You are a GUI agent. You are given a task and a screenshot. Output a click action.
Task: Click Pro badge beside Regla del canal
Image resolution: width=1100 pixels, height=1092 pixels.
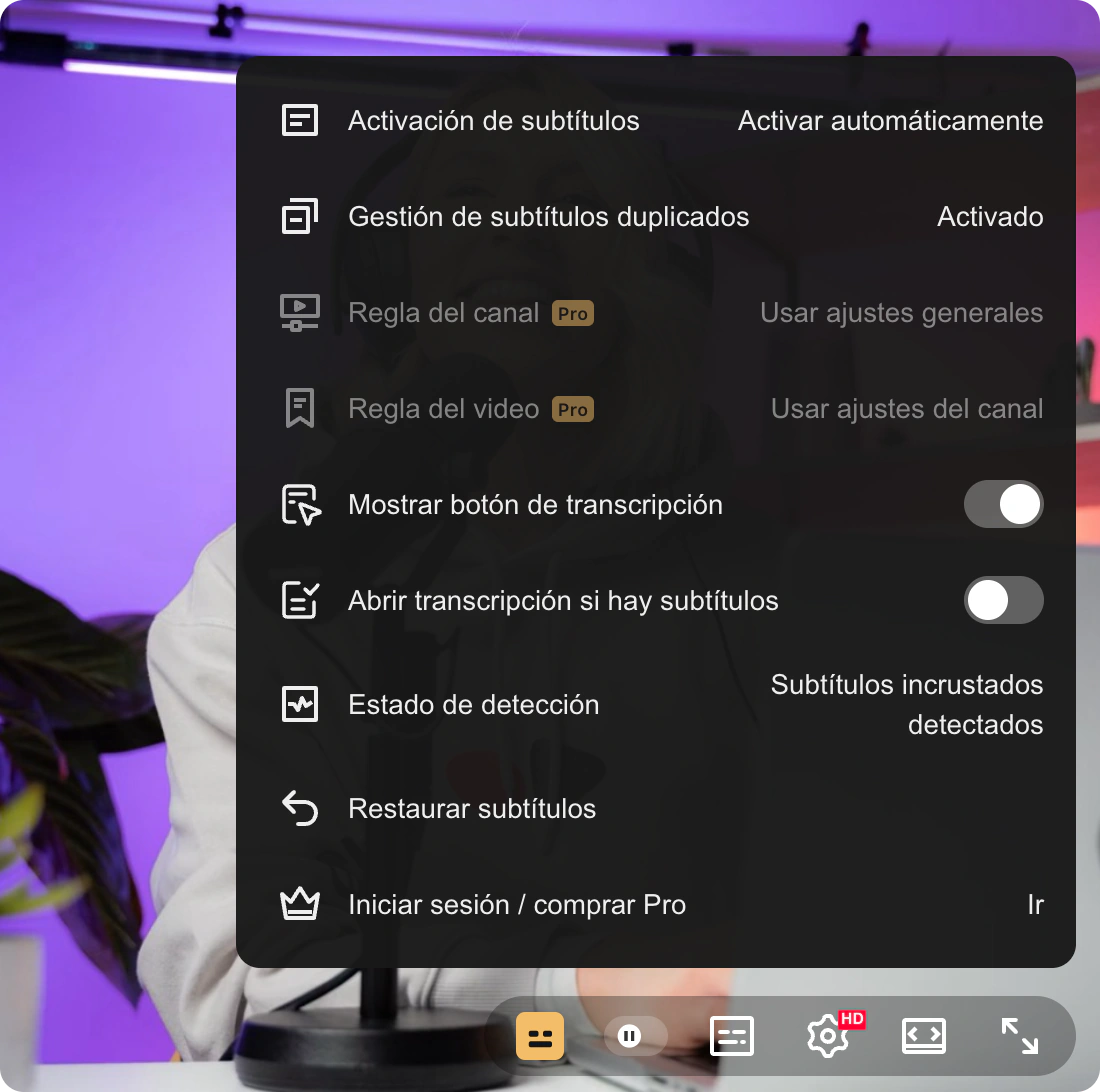pyautogui.click(x=572, y=313)
